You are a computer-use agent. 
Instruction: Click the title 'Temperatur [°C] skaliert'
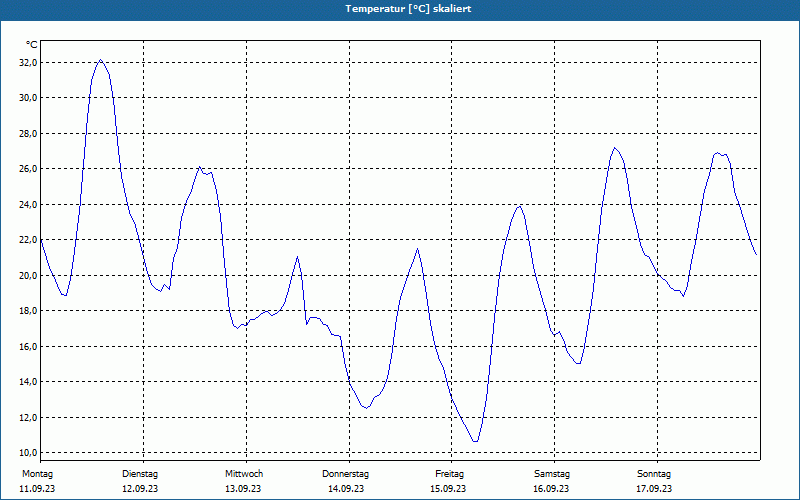click(408, 9)
